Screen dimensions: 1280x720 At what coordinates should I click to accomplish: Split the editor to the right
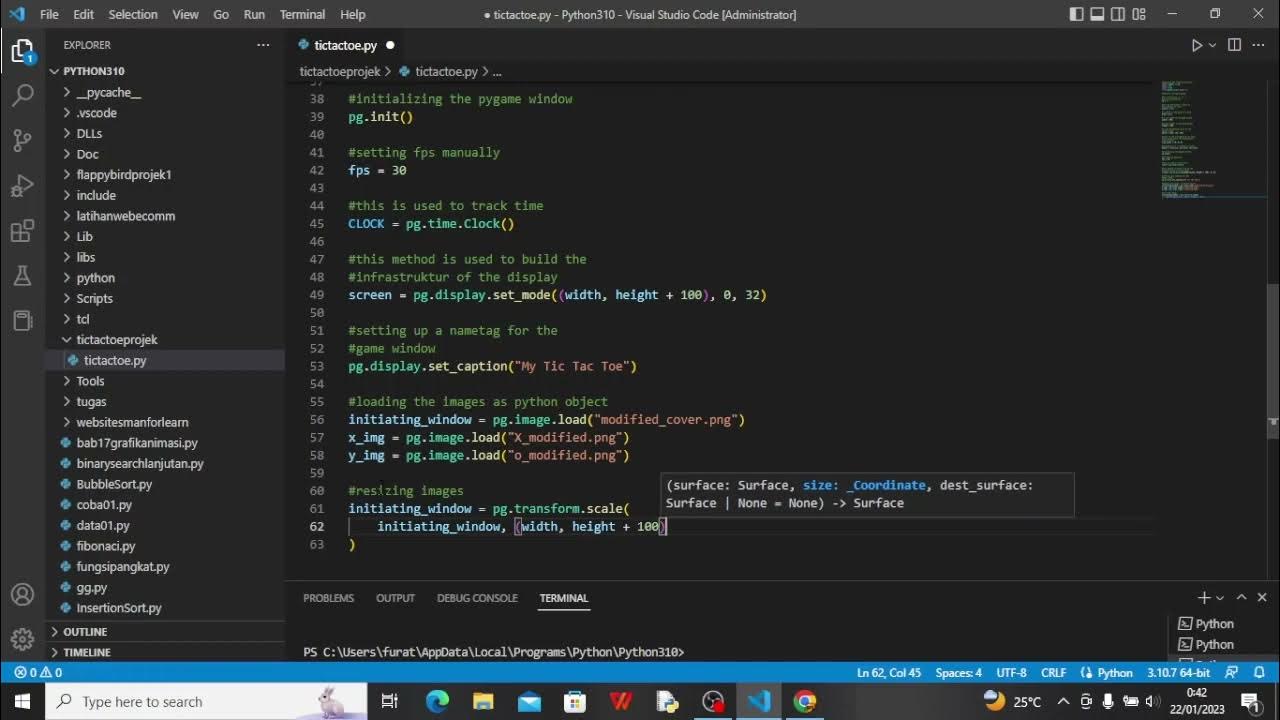[1234, 45]
